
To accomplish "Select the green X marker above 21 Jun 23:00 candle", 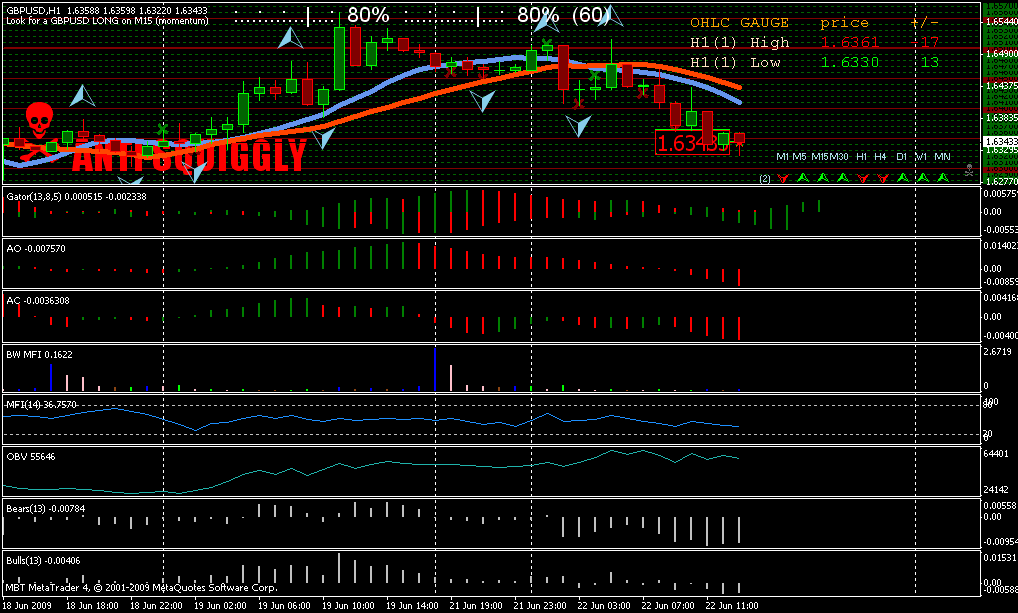I will pos(547,44).
